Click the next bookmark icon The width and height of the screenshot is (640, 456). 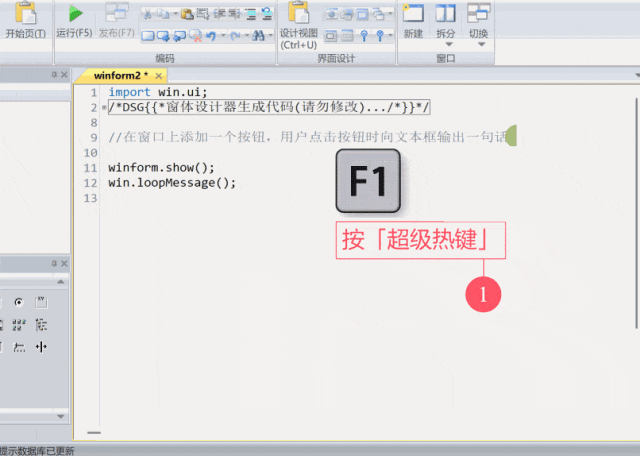pyautogui.click(x=163, y=36)
